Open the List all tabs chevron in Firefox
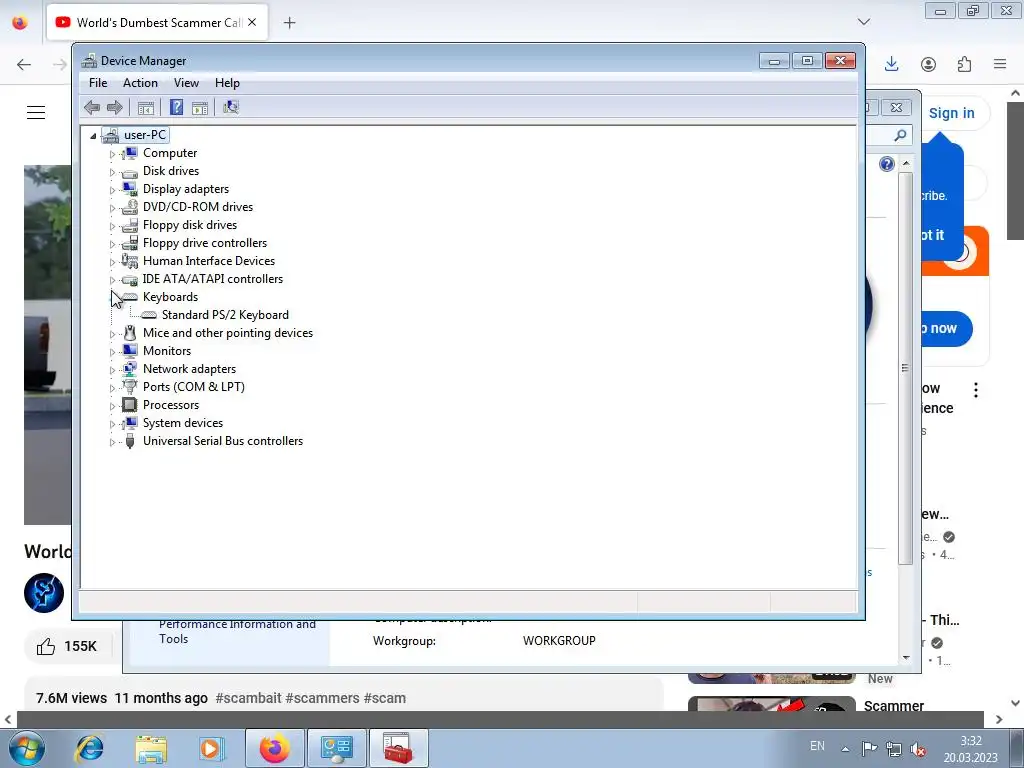 (x=864, y=22)
